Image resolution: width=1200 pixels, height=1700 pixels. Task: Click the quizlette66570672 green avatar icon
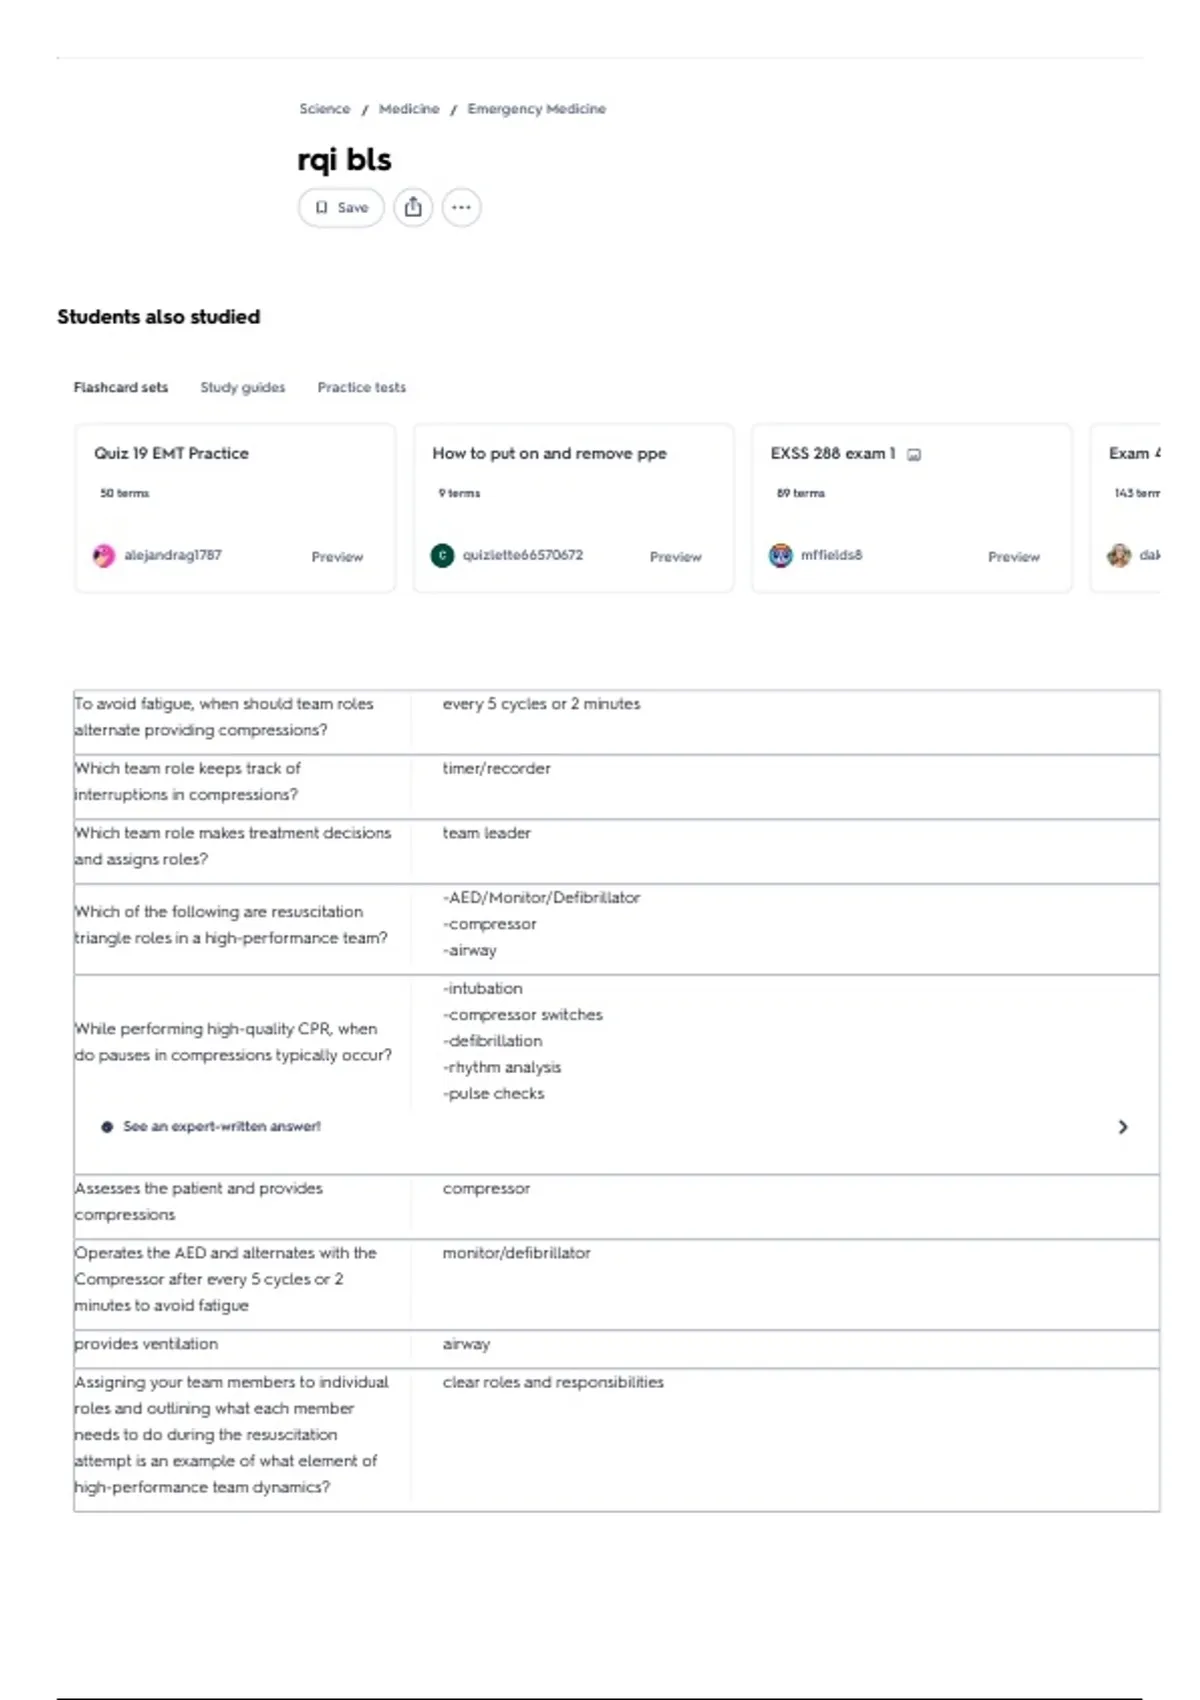(x=442, y=556)
